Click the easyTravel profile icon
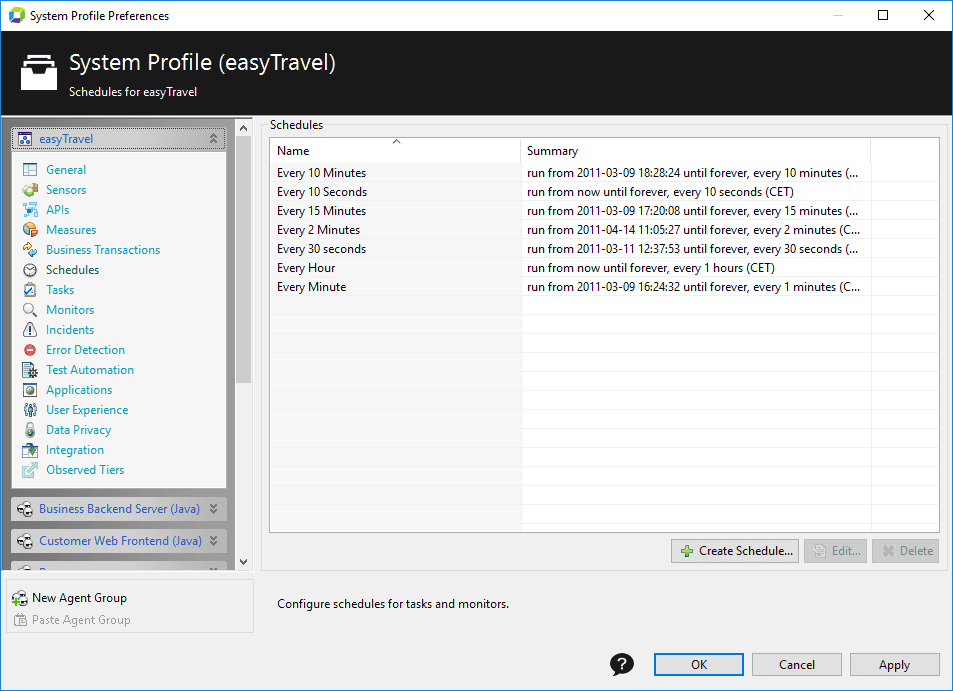953x691 pixels. tap(24, 139)
